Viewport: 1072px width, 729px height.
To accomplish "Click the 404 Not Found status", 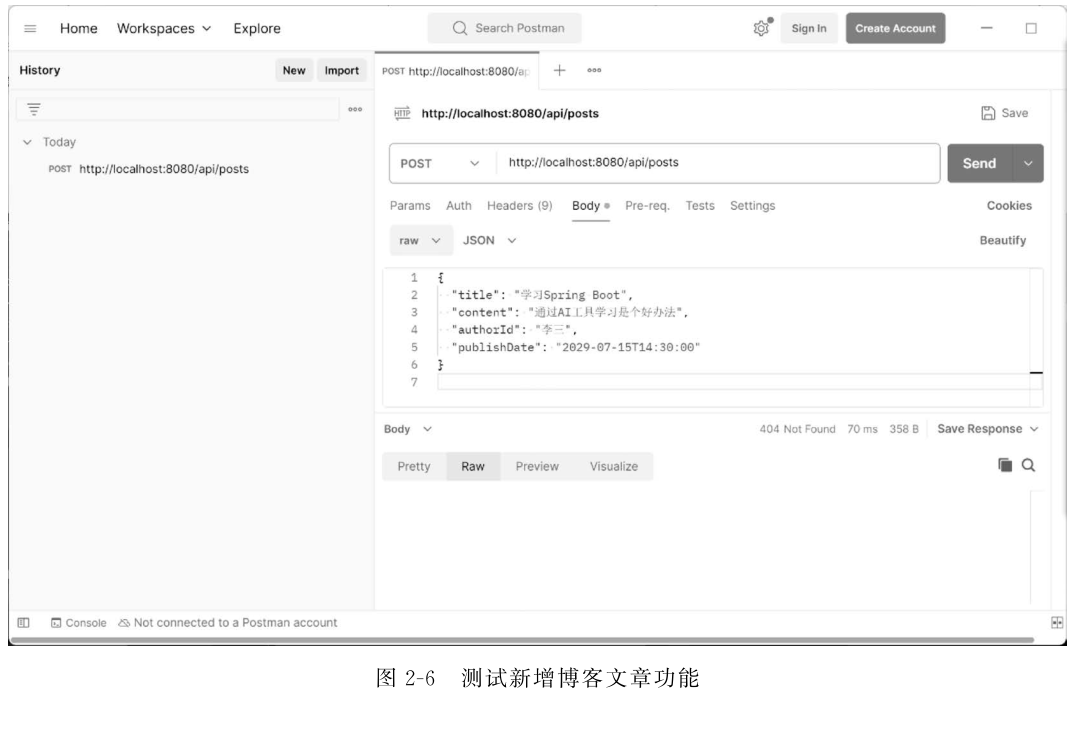I will pos(797,429).
